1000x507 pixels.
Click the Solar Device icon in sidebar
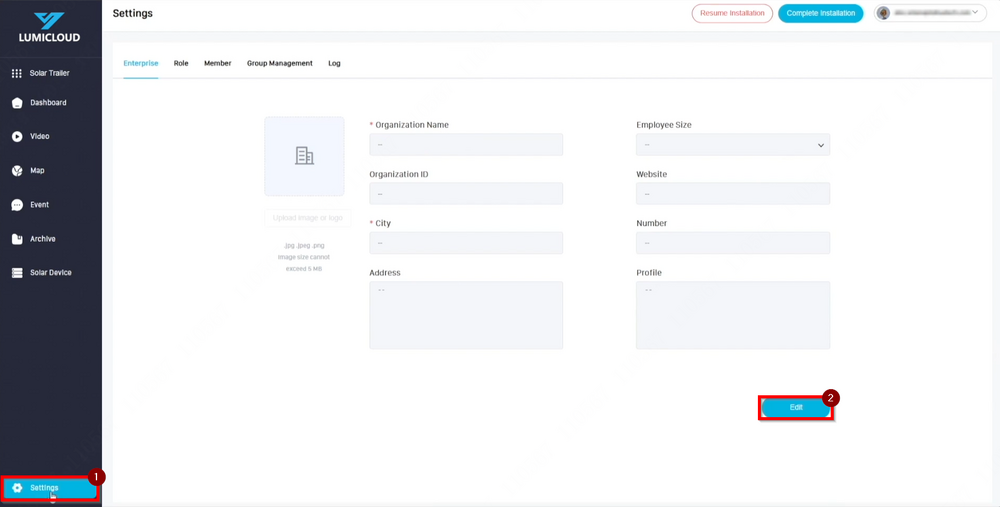[x=17, y=273]
